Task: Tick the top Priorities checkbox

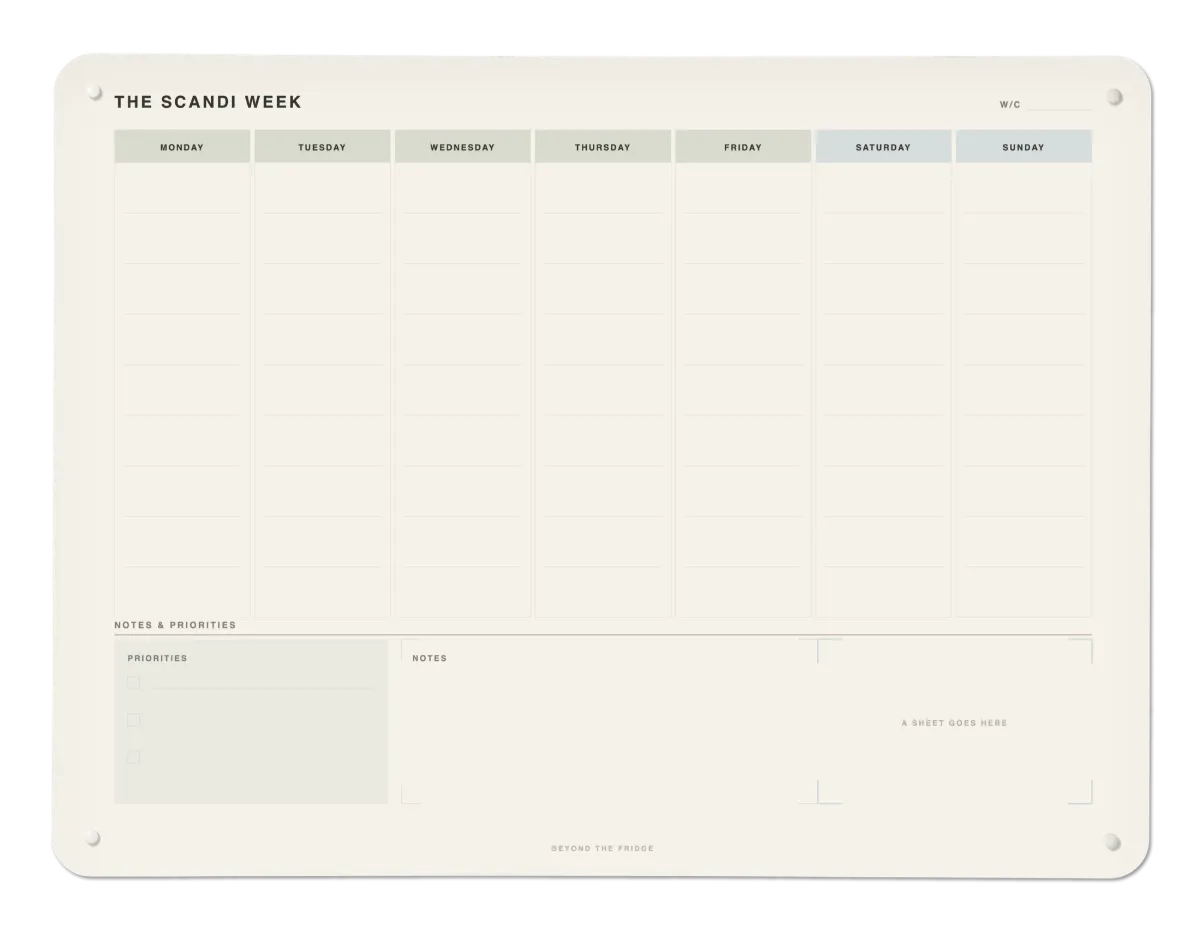Action: (133, 683)
